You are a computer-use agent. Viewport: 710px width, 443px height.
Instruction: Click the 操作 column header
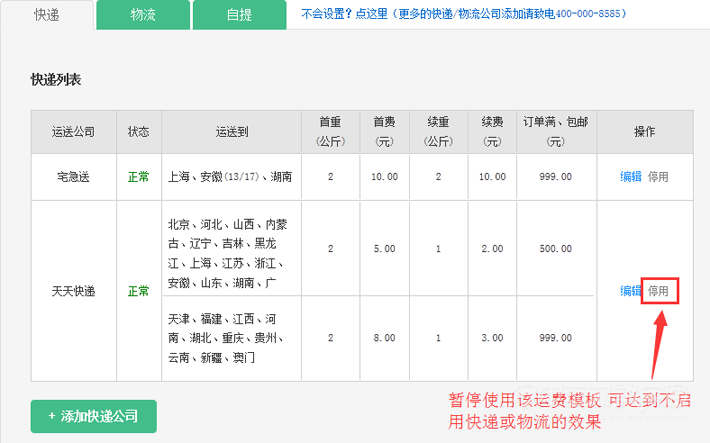[645, 132]
